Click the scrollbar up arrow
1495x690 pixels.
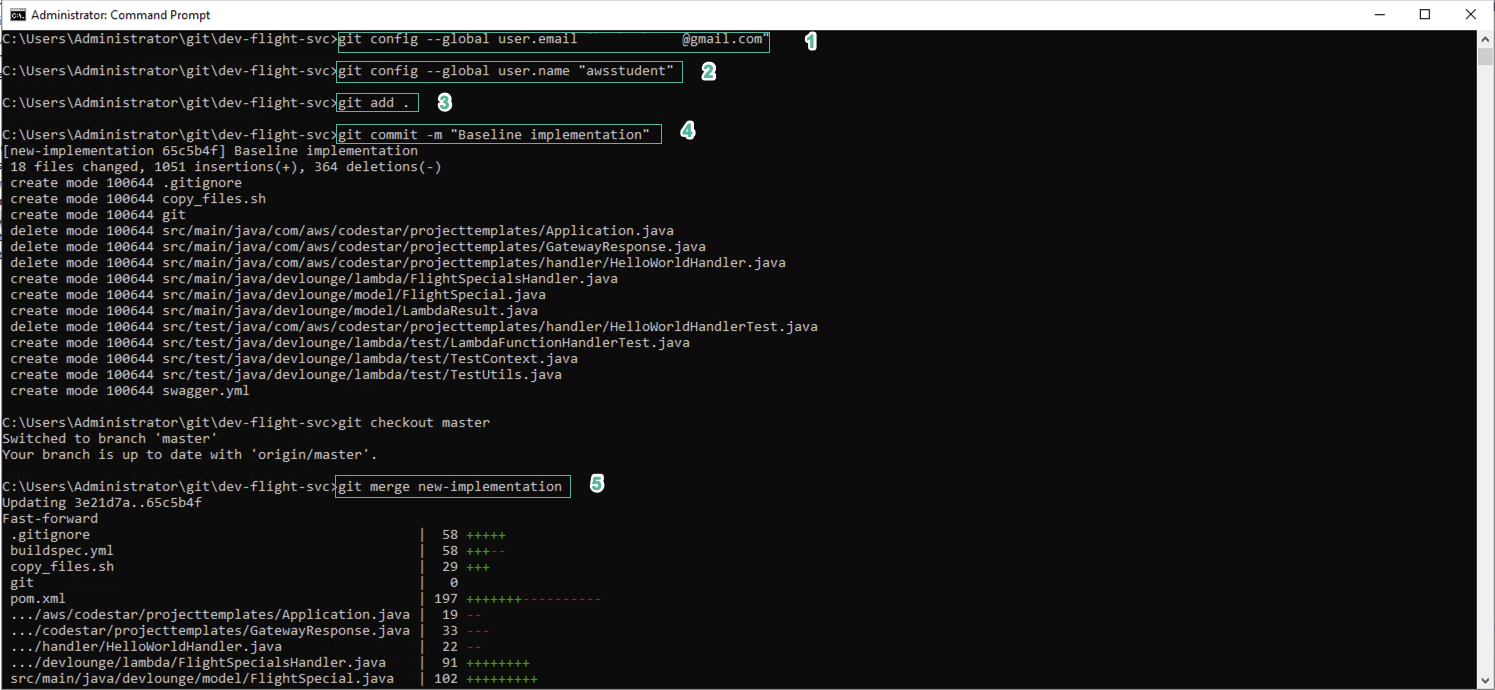click(x=1485, y=39)
